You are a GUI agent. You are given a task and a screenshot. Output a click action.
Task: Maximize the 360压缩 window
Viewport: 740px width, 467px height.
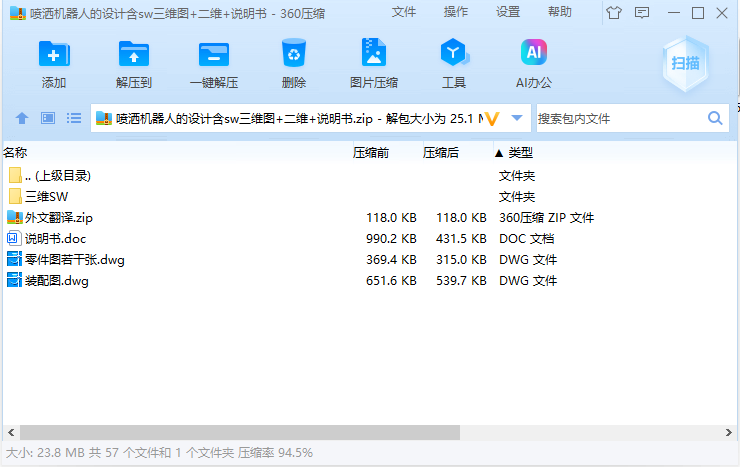coord(698,13)
